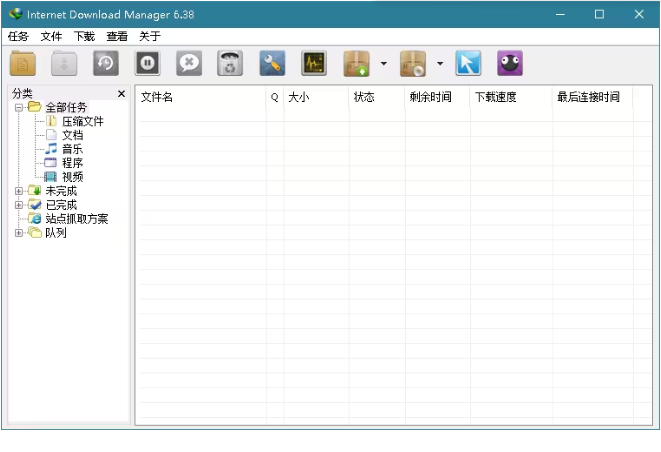Close the 分类 categories panel
The height and width of the screenshot is (452, 661).
click(121, 94)
